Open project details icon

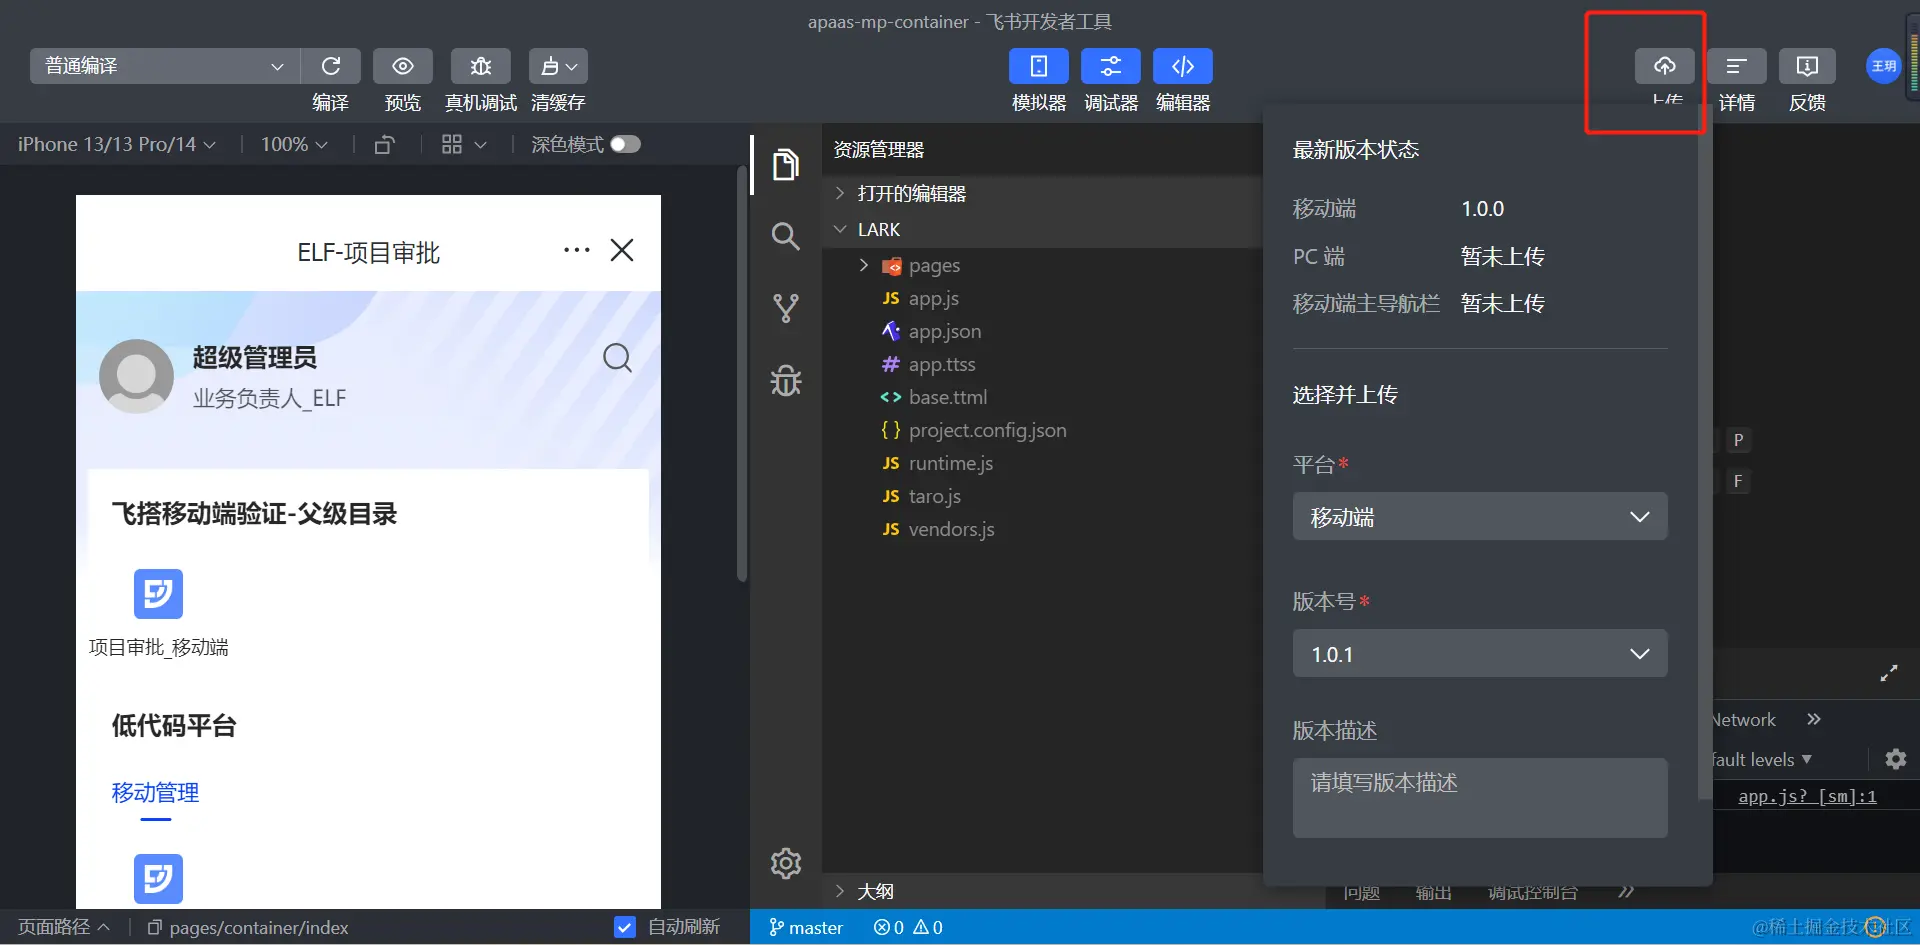[1737, 66]
